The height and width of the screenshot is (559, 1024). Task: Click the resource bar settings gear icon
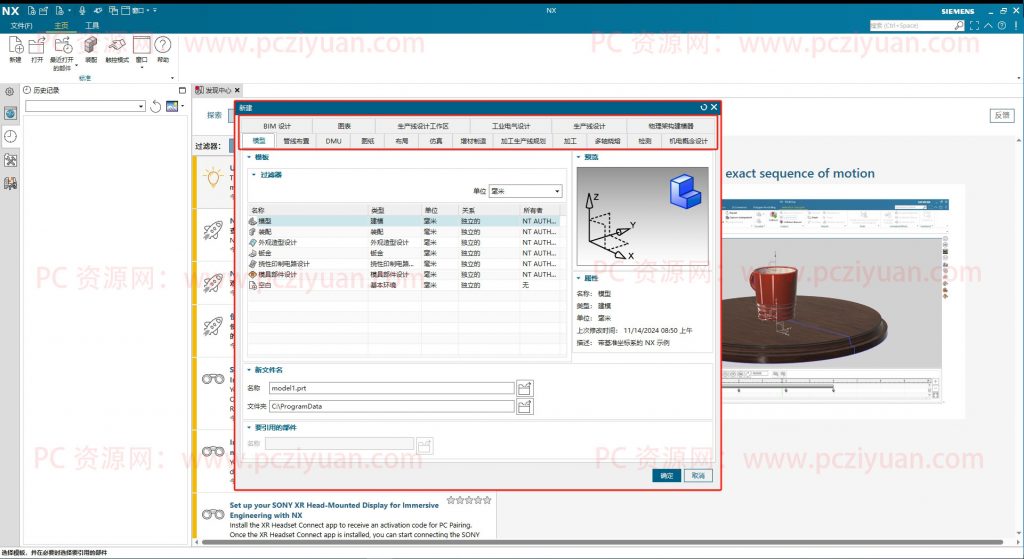point(10,92)
